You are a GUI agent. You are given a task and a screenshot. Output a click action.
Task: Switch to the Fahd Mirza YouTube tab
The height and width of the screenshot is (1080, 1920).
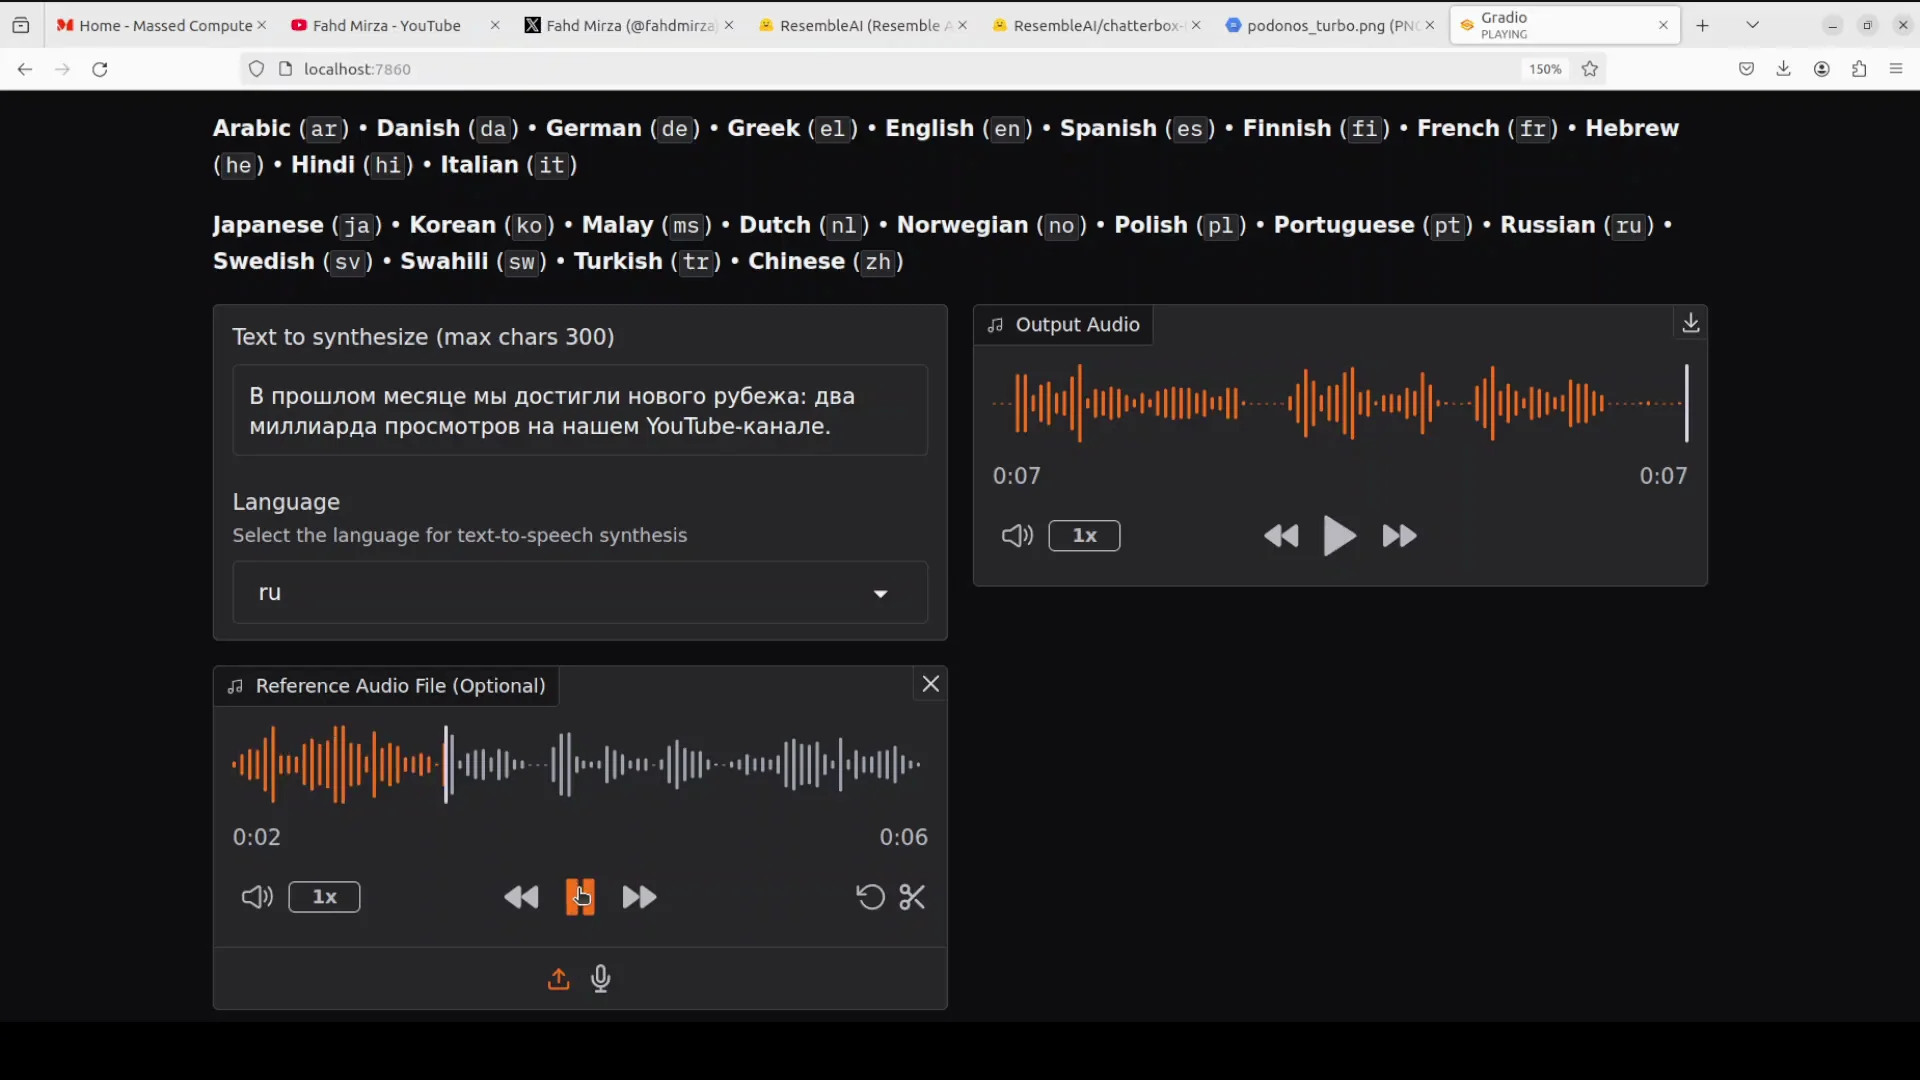click(x=385, y=25)
